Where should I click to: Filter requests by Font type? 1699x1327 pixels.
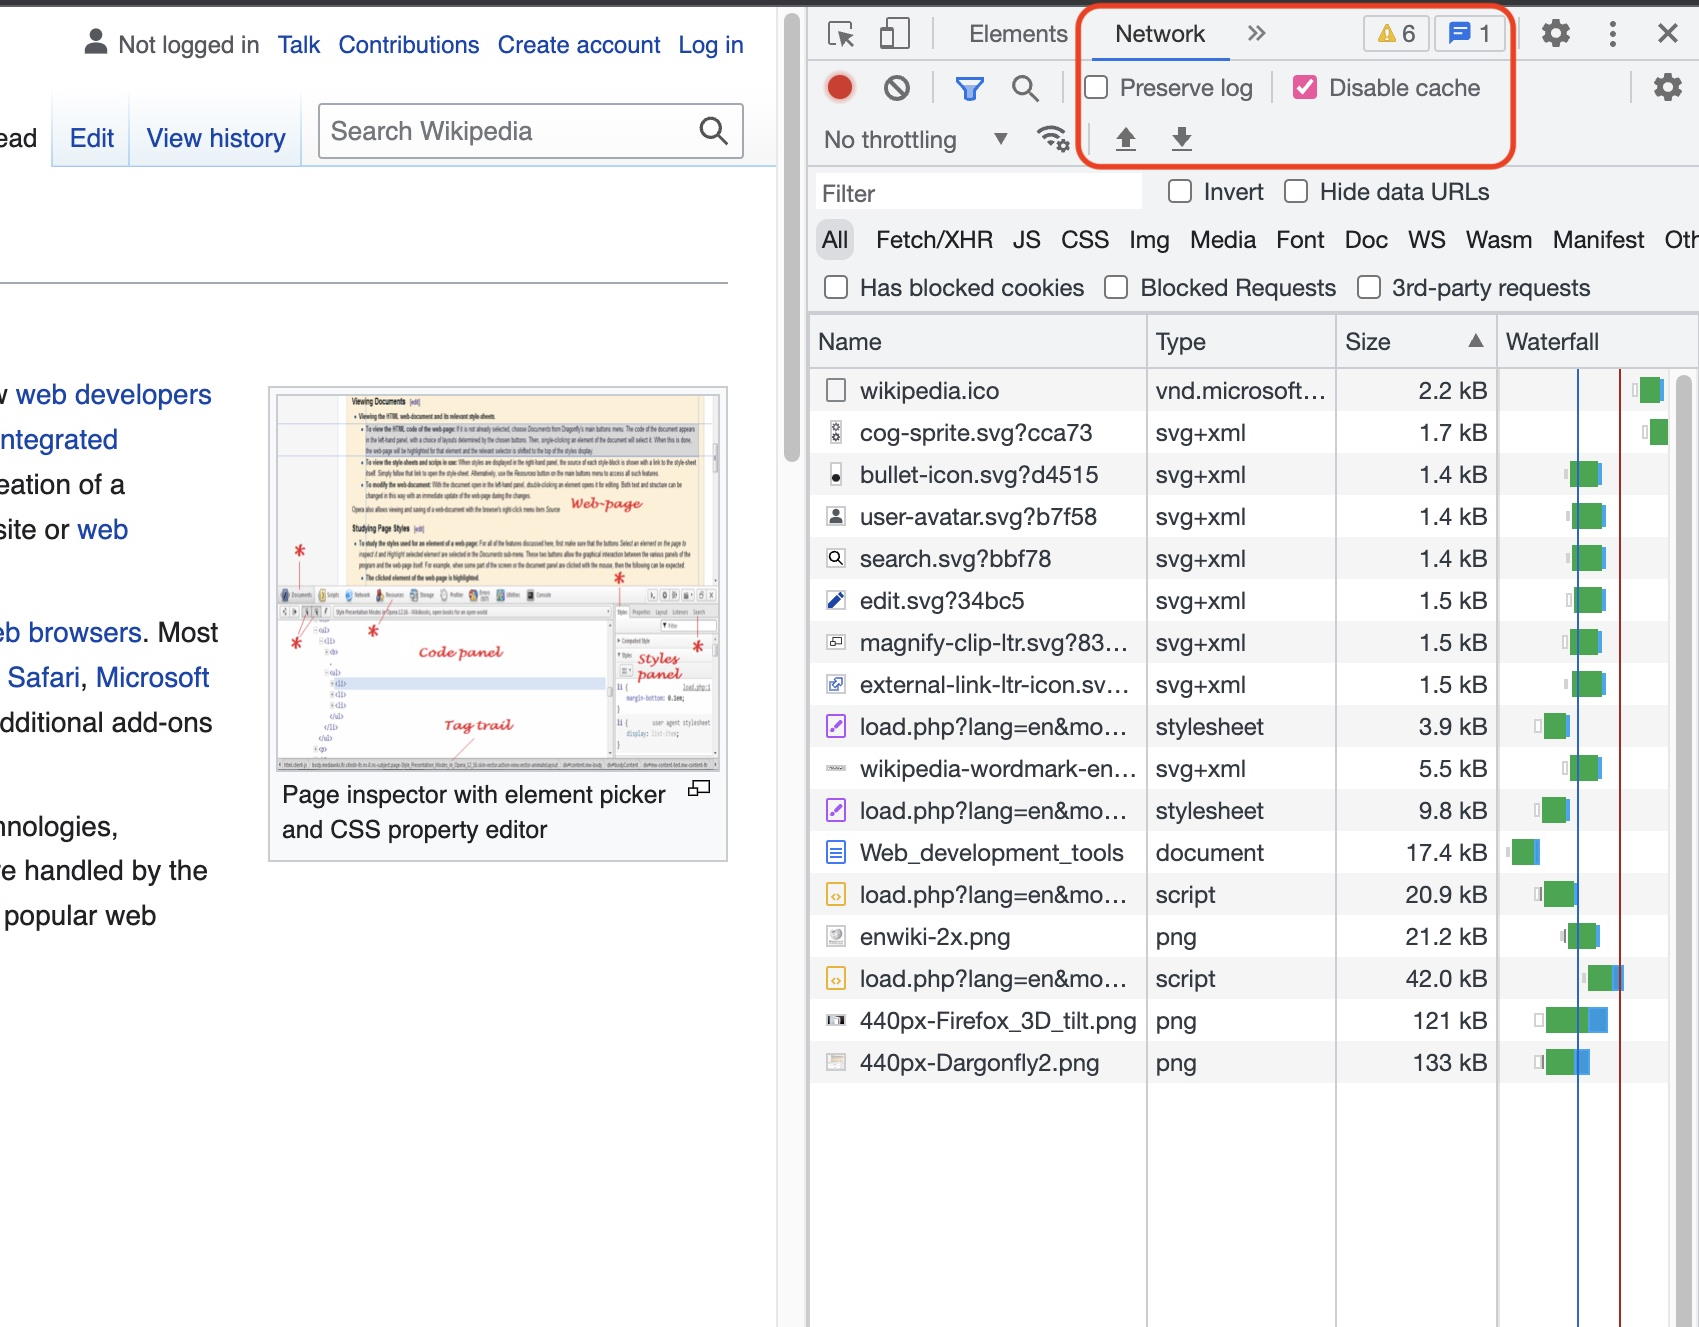(1300, 240)
